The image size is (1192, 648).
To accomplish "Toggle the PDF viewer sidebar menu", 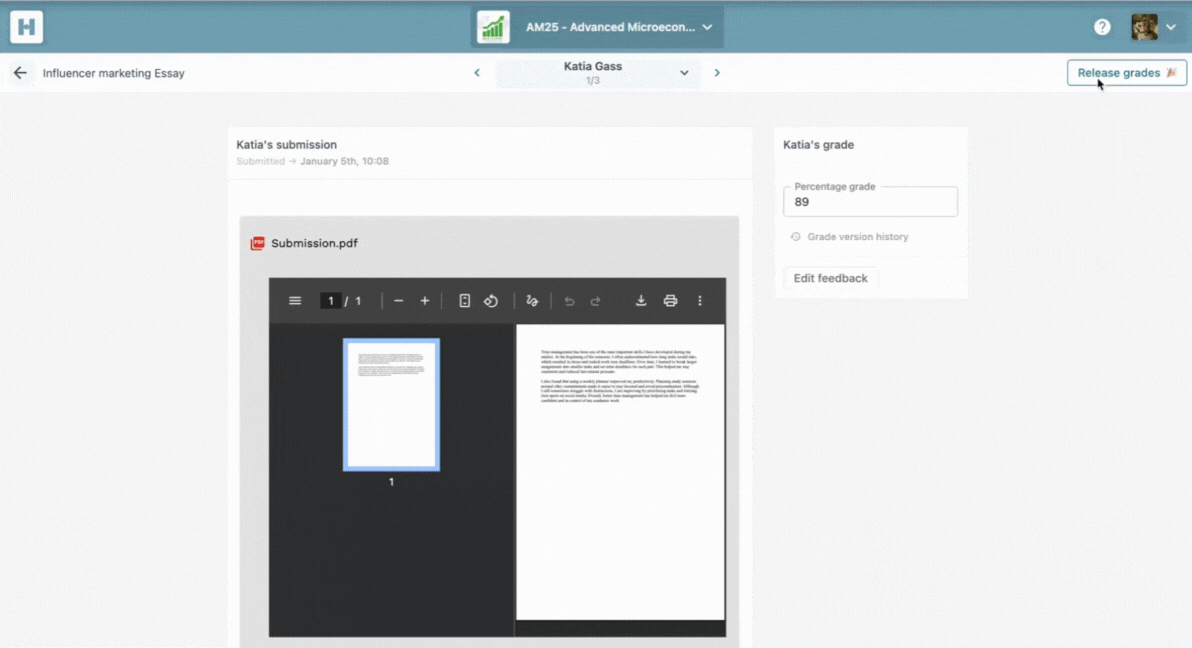I will [295, 301].
